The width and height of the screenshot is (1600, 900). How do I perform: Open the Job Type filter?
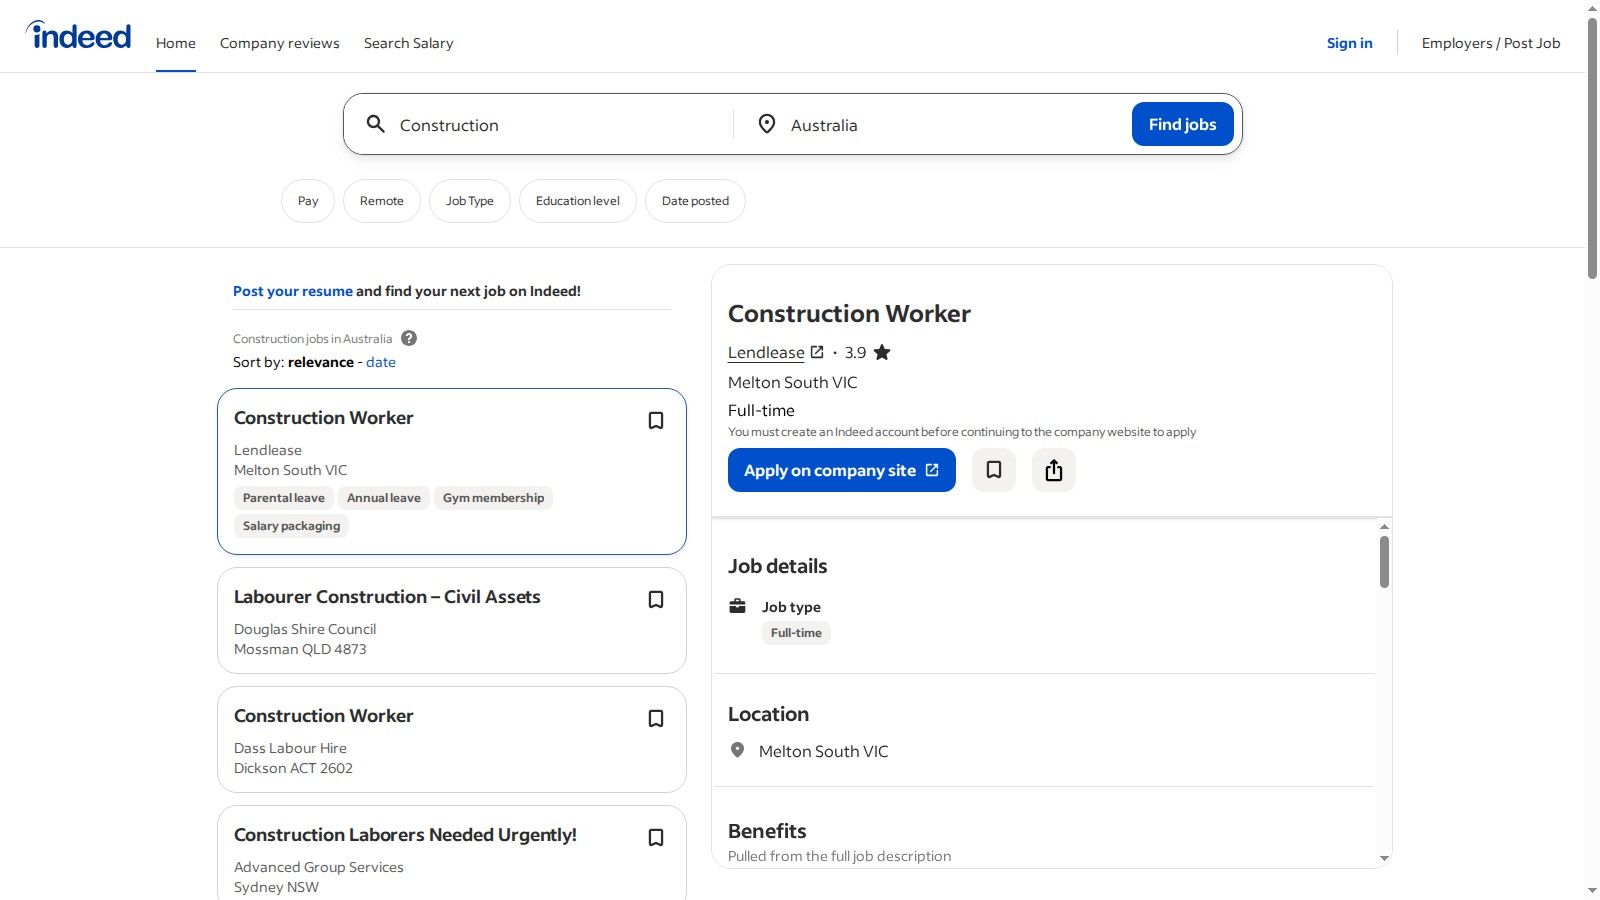pyautogui.click(x=470, y=200)
